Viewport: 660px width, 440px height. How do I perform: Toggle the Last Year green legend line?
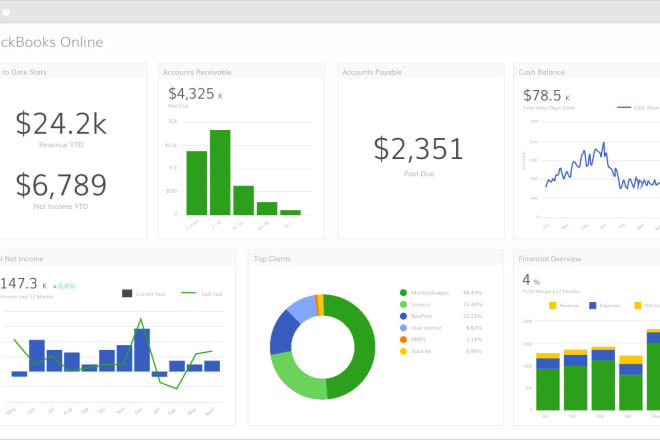point(189,293)
